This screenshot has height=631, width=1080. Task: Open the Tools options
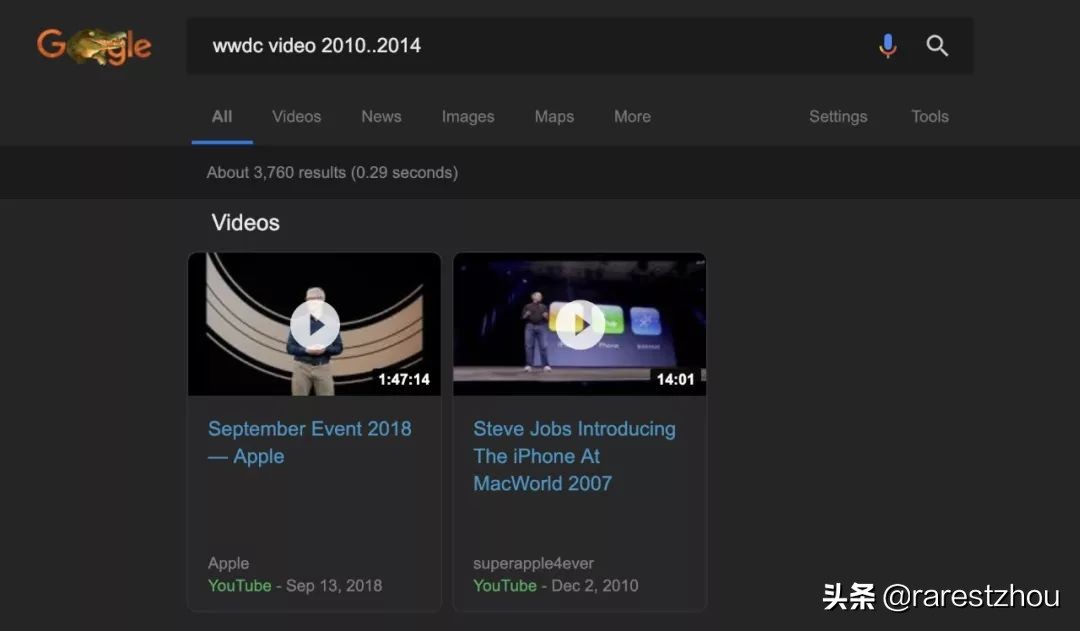929,116
